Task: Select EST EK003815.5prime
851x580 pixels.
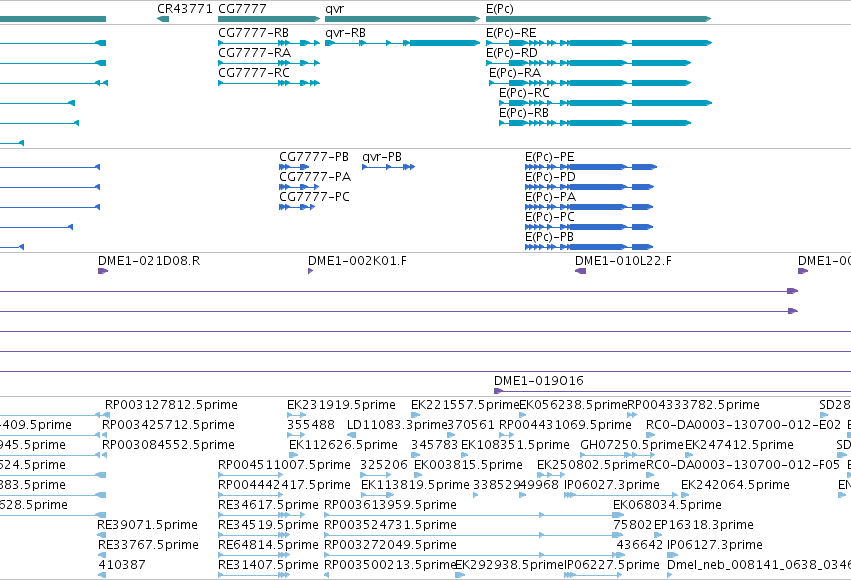Action: [x=418, y=475]
